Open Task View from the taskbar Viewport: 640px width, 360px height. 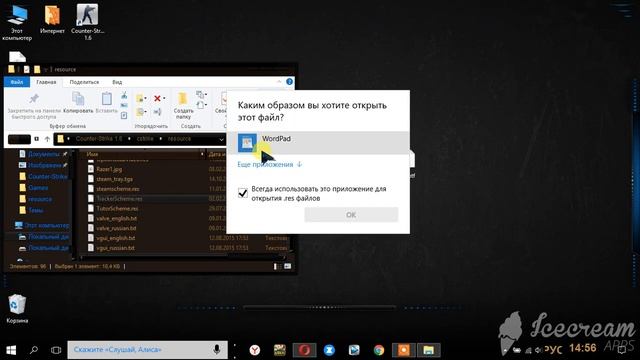(56, 350)
